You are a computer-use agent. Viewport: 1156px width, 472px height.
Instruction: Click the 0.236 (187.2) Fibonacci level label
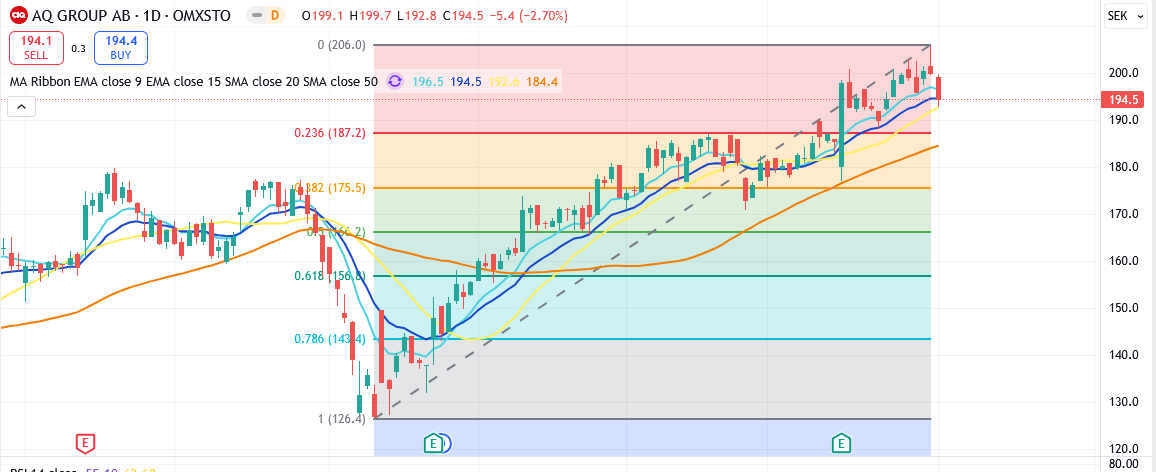tap(329, 133)
